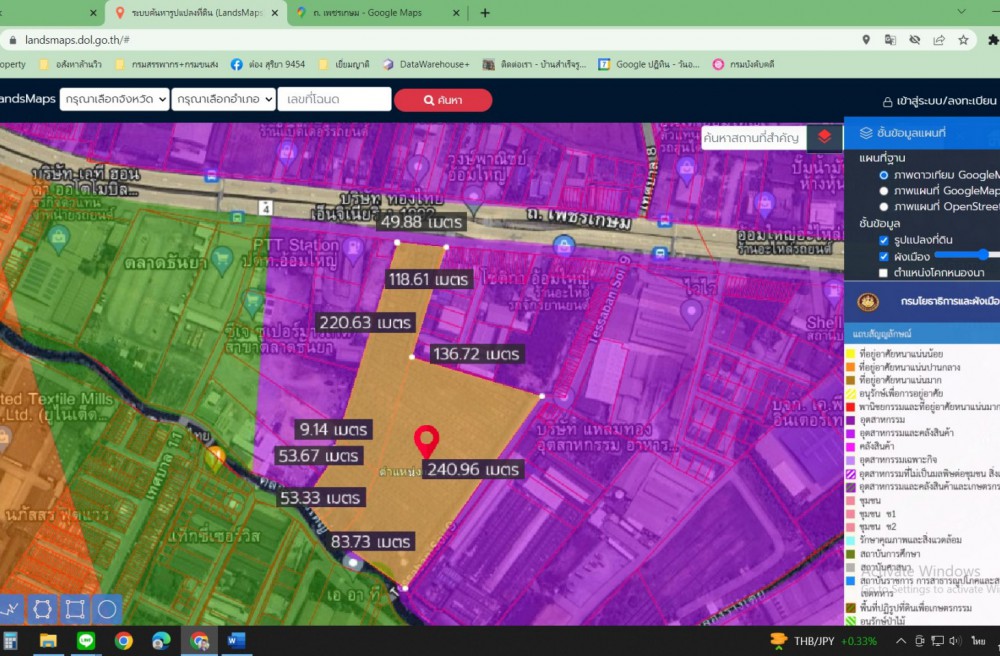
Task: Select the line measurement tool
Action: coord(10,608)
